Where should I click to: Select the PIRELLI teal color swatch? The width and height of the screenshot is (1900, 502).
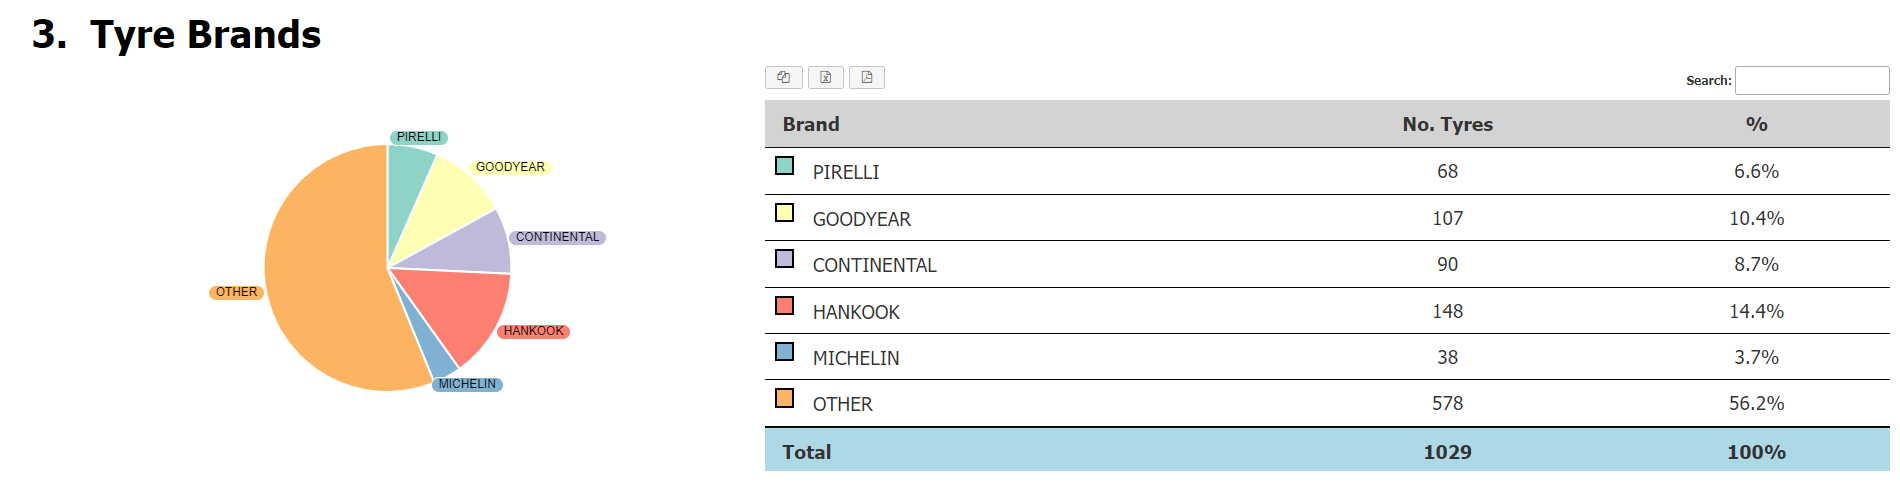click(x=785, y=165)
